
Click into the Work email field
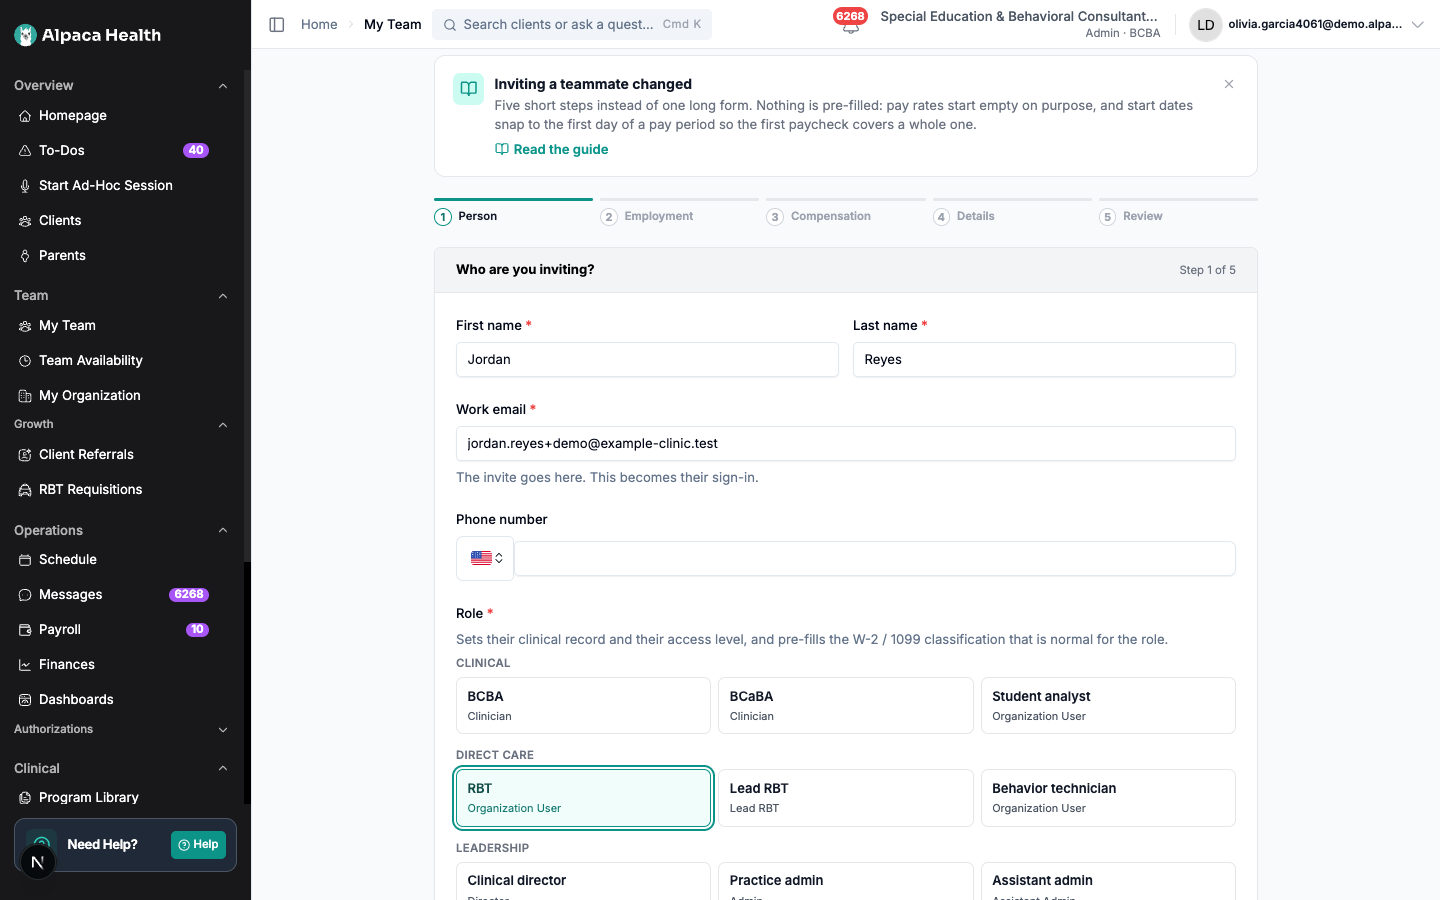click(845, 444)
